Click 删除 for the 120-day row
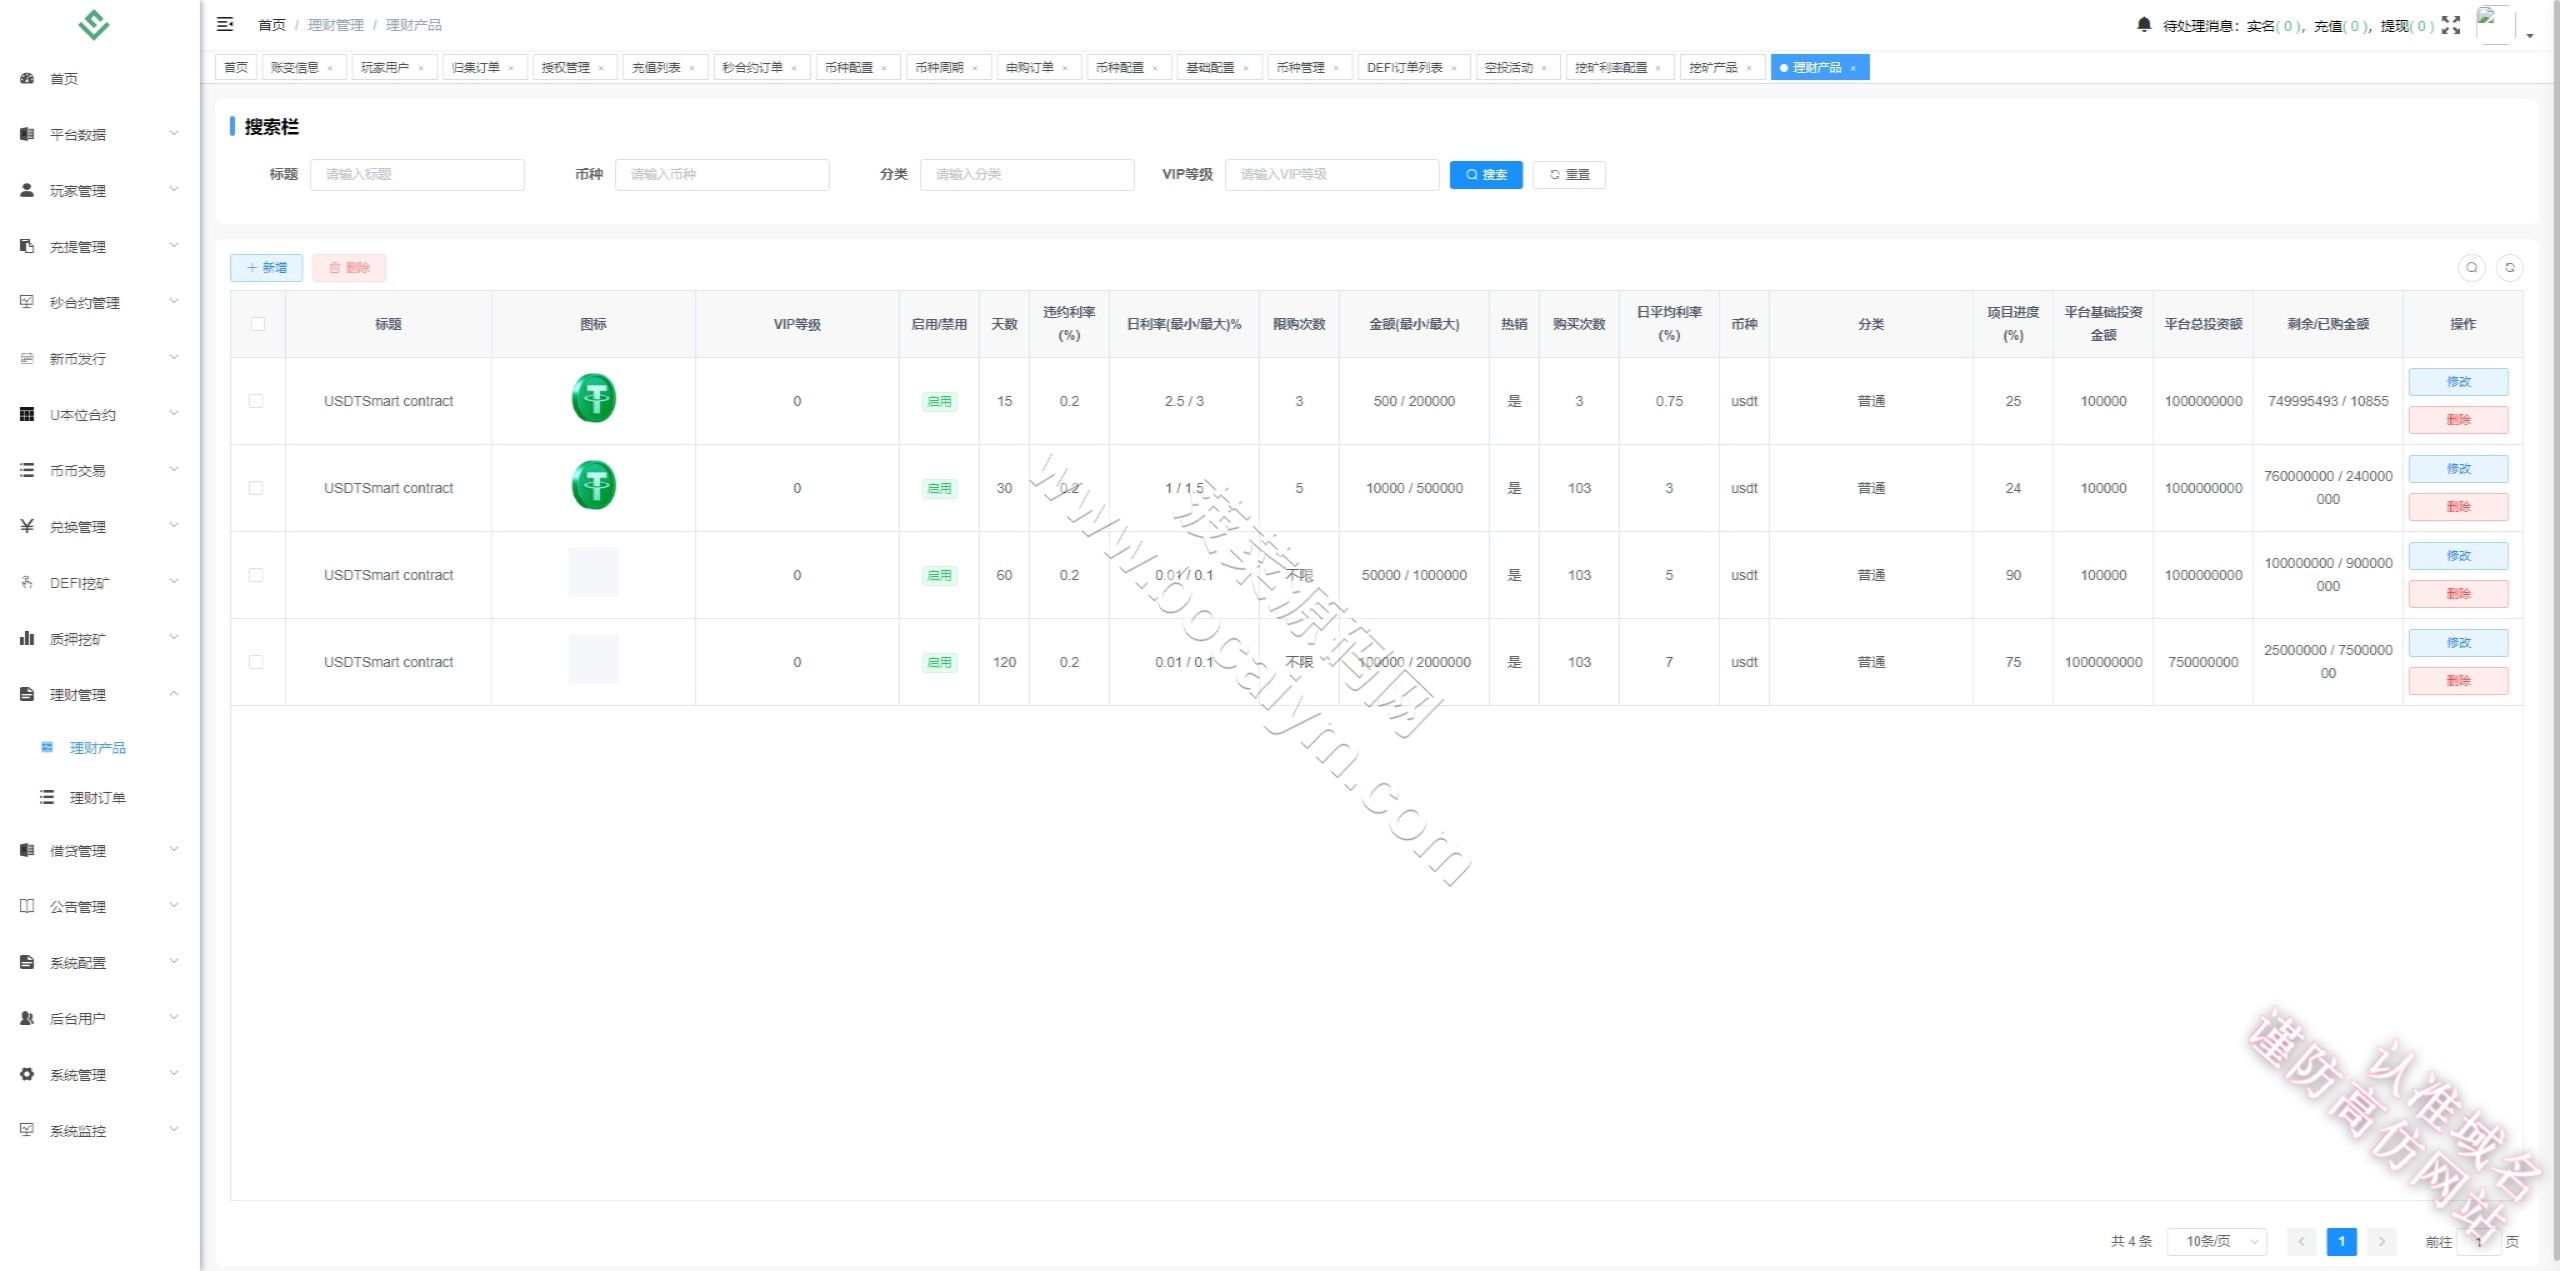This screenshot has height=1271, width=2560. pyautogui.click(x=2458, y=681)
